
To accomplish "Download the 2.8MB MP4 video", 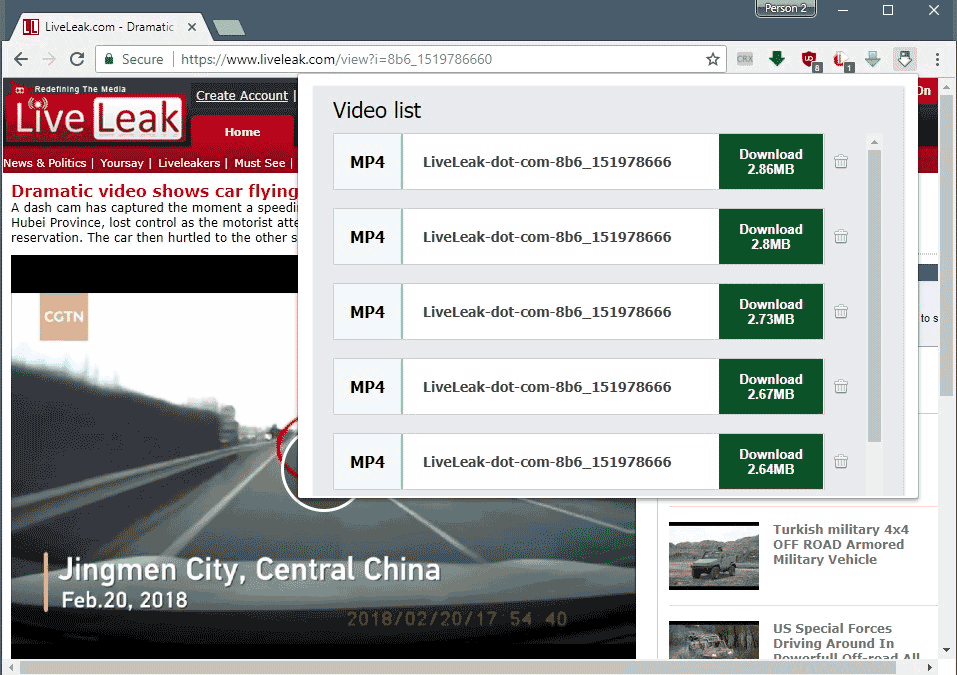I will click(x=770, y=237).
